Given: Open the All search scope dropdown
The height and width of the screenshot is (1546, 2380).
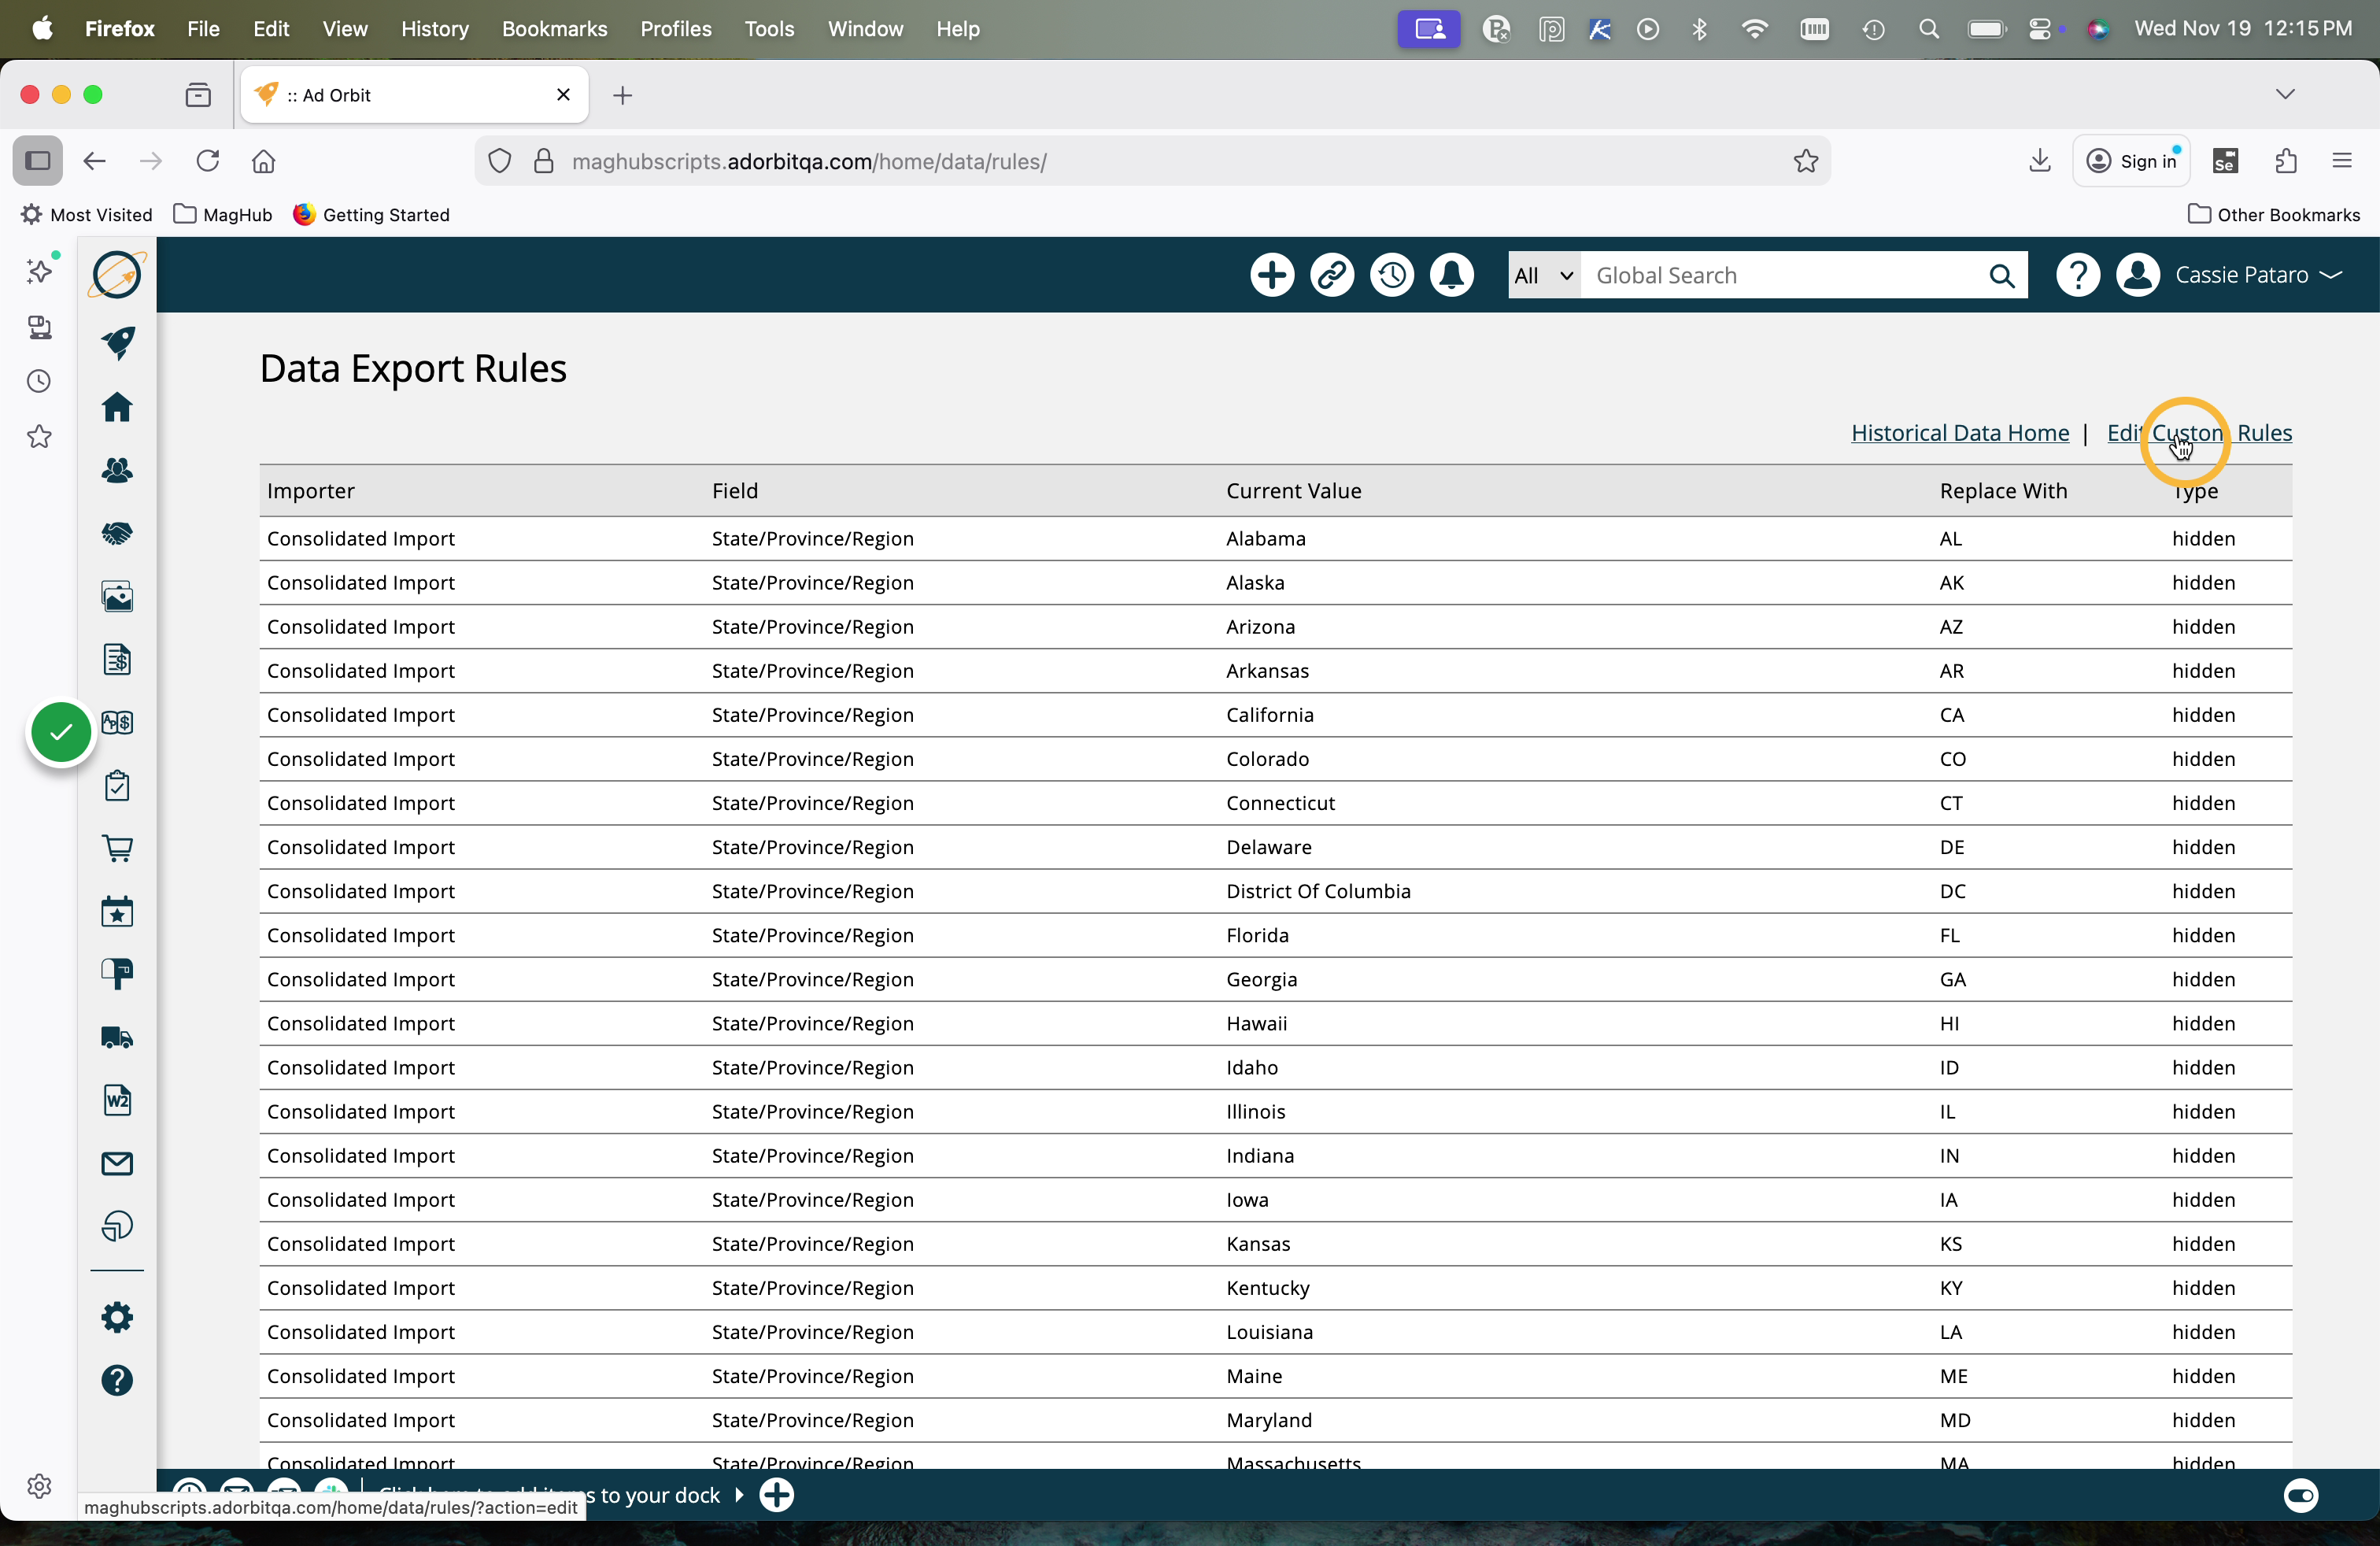Looking at the screenshot, I should (x=1543, y=275).
